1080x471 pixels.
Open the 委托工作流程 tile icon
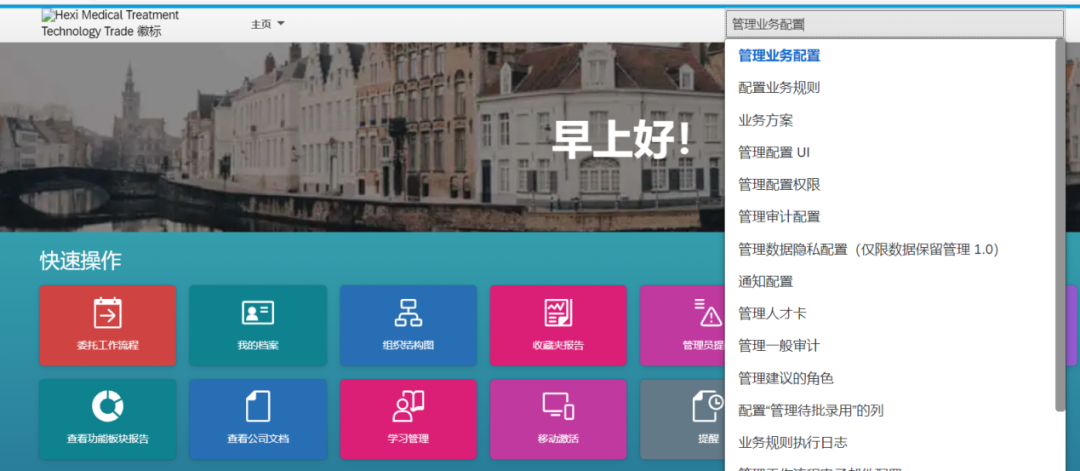point(107,313)
